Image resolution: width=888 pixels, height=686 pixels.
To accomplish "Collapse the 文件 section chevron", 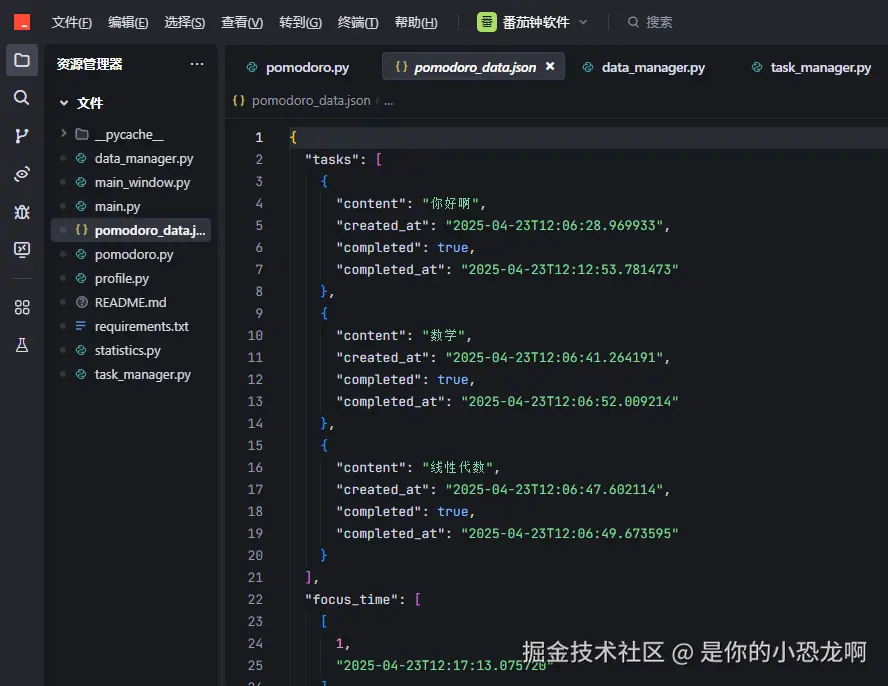I will click(x=64, y=103).
